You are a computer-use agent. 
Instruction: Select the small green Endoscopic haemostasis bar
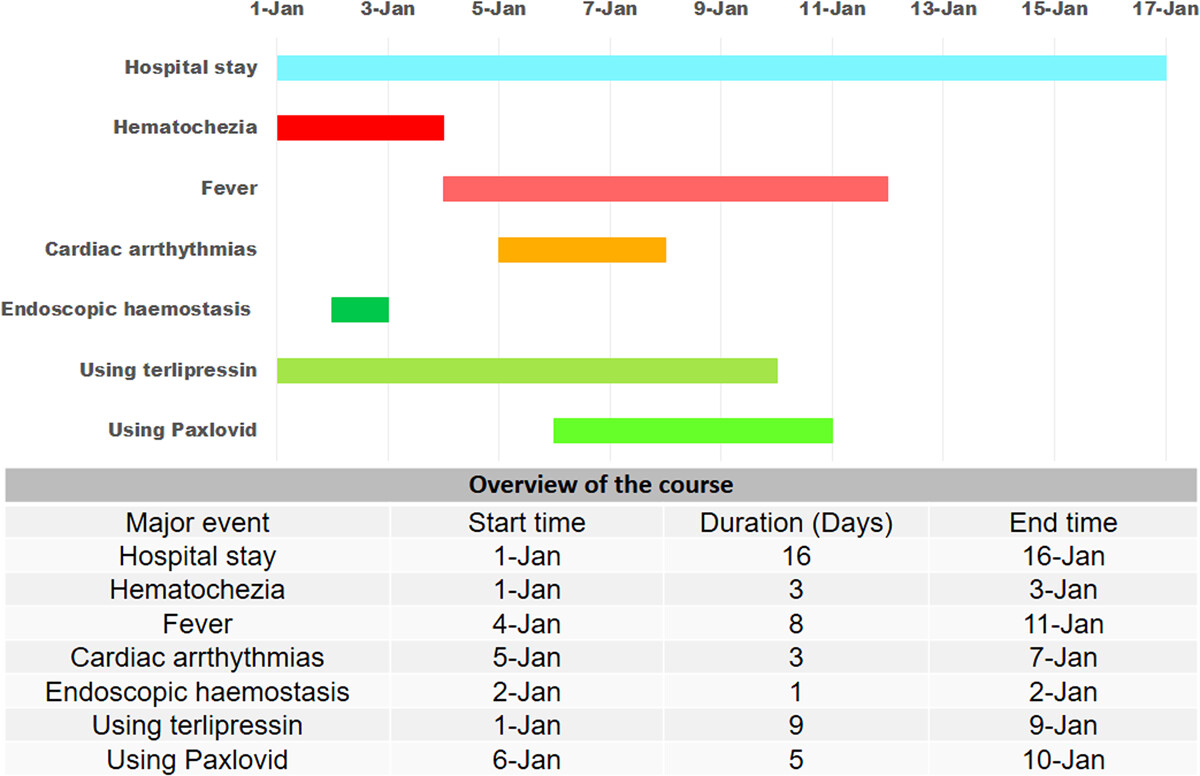pyautogui.click(x=360, y=309)
